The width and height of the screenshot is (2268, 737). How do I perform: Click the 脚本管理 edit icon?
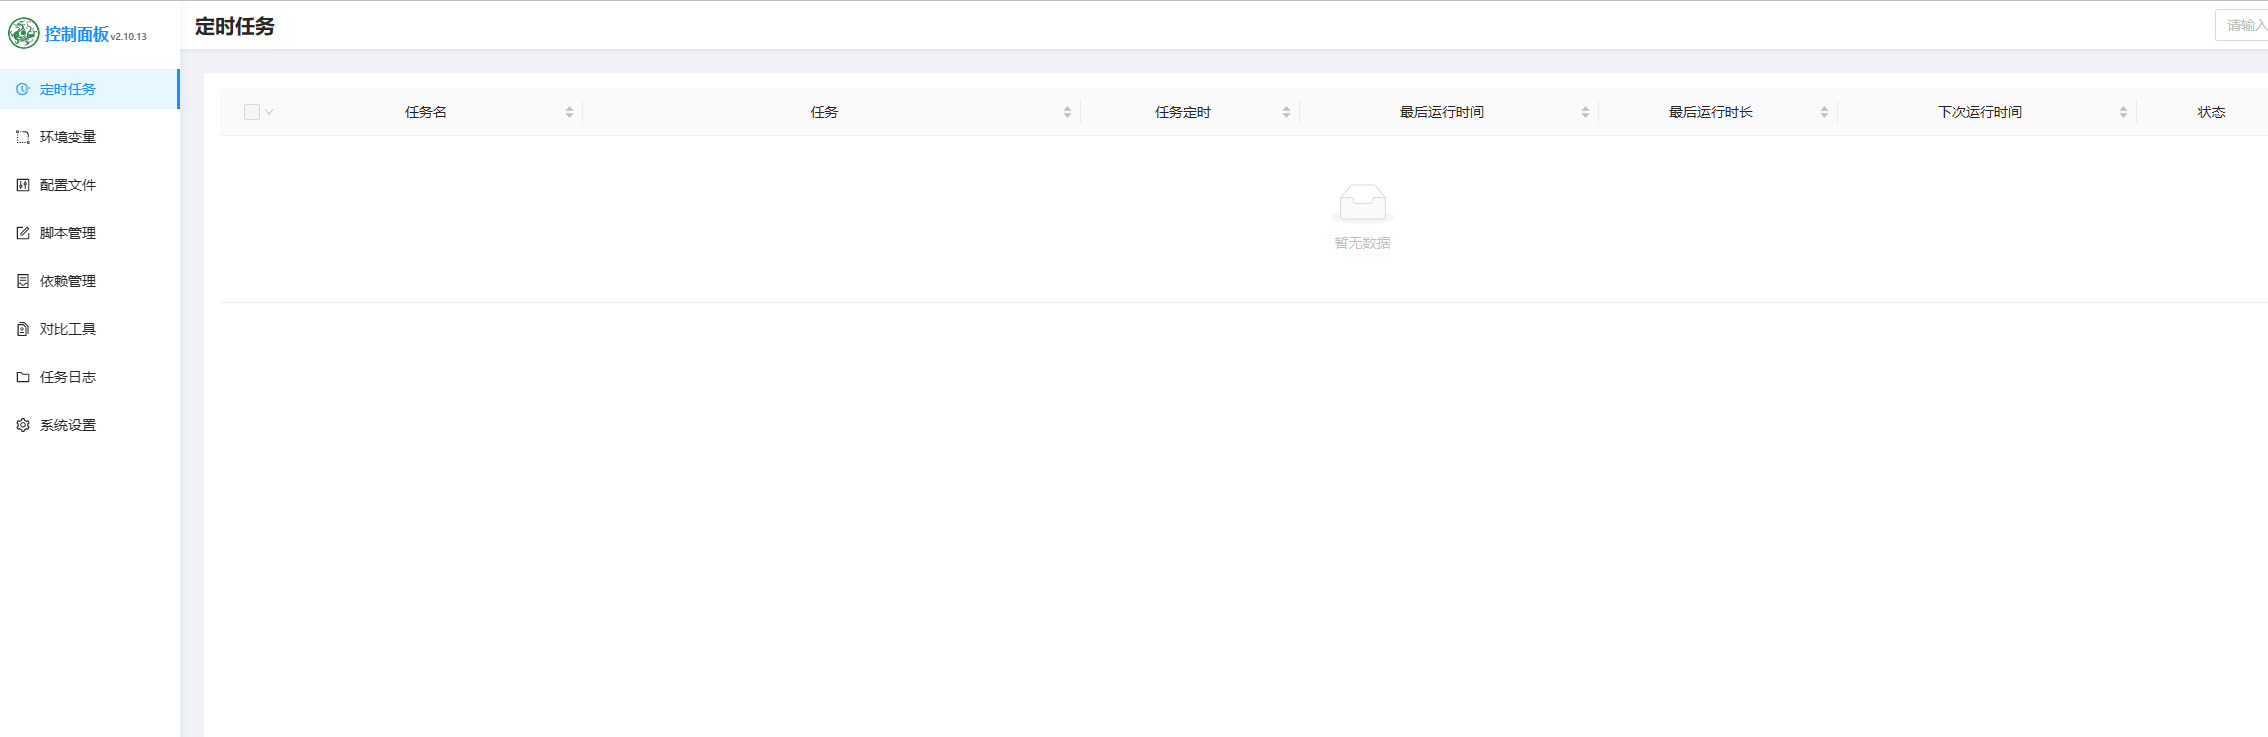click(x=23, y=233)
